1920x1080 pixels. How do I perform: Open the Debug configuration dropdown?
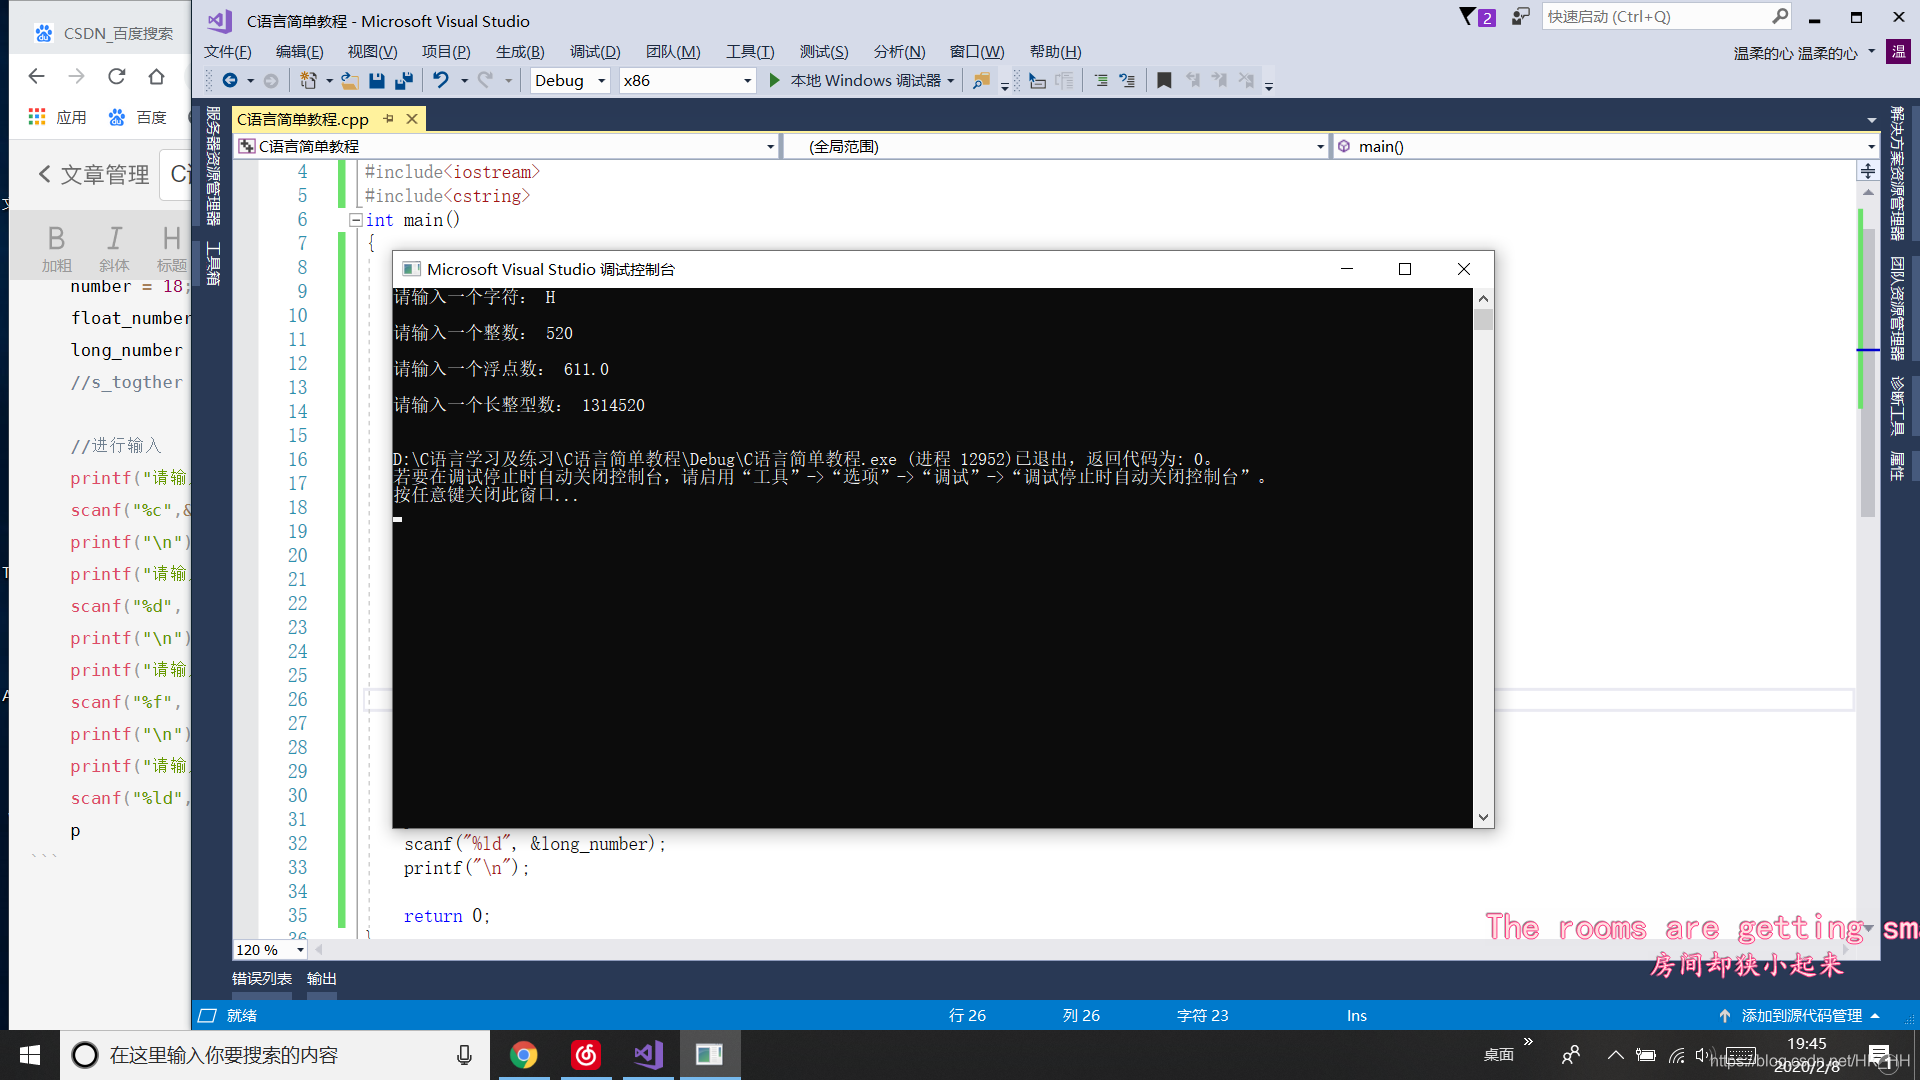pos(569,80)
